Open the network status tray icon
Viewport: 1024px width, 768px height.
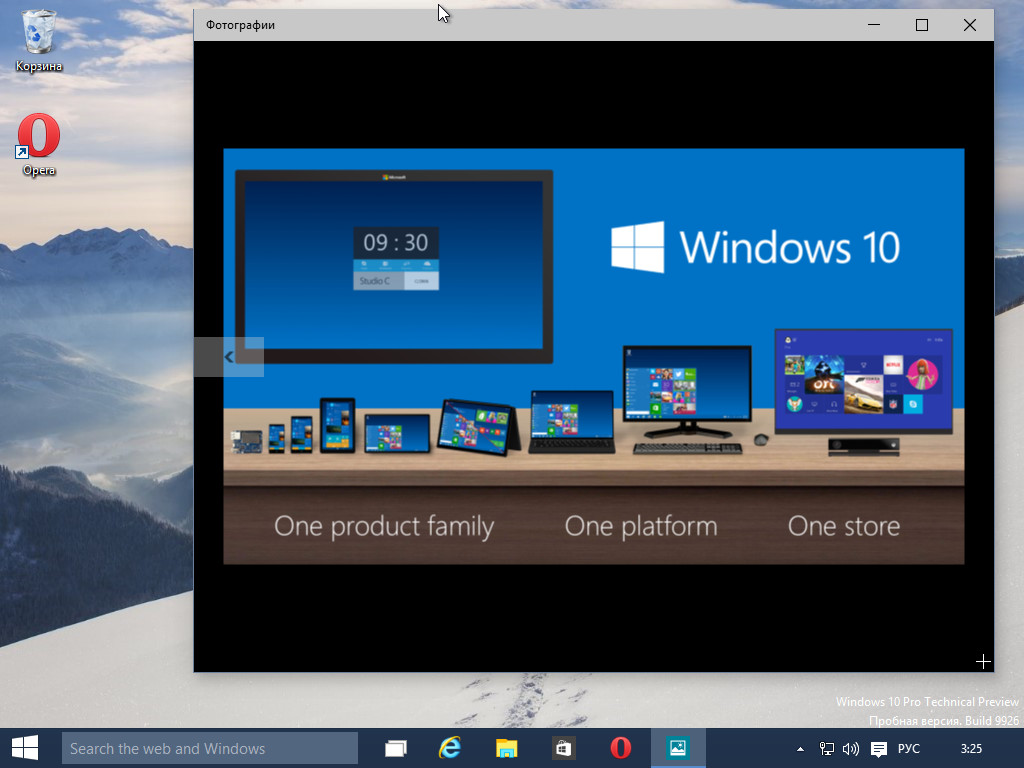tap(827, 749)
